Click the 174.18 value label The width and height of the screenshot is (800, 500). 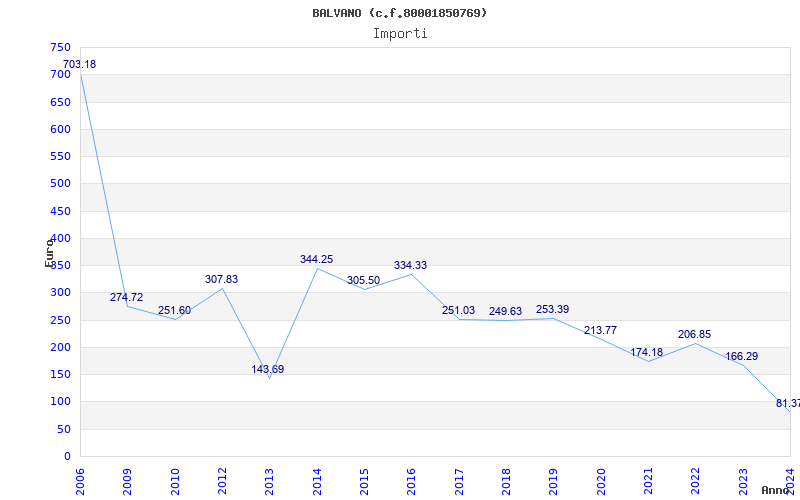point(647,352)
